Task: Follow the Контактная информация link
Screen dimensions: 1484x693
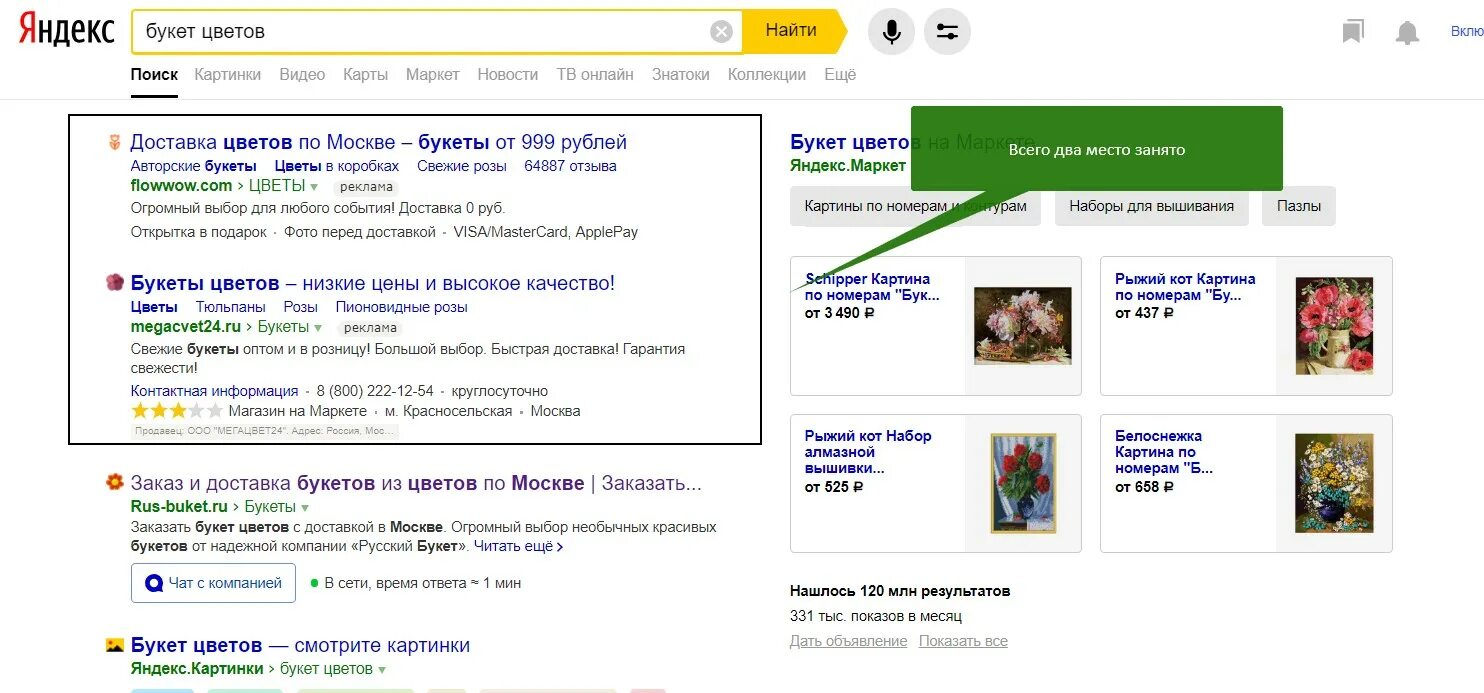Action: [x=216, y=390]
